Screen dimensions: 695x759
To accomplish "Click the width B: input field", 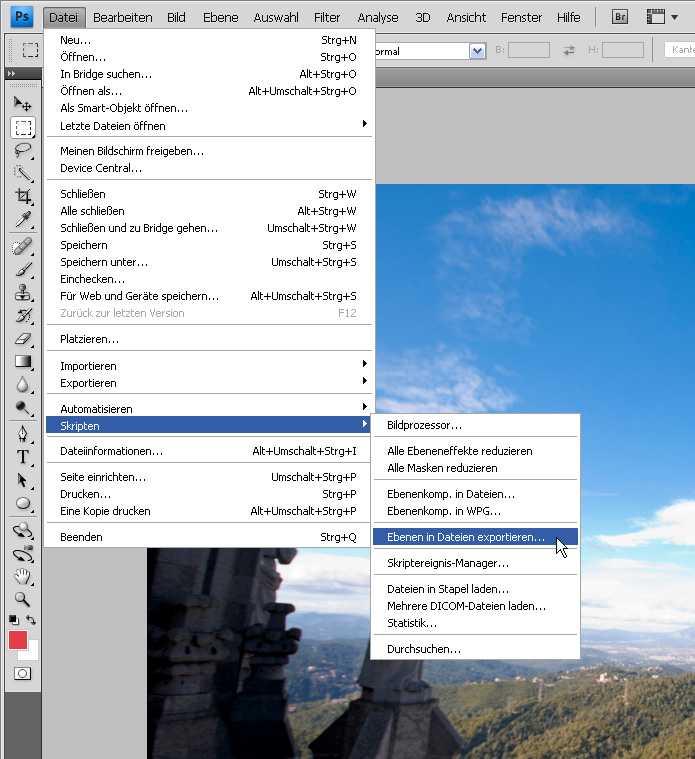I will pyautogui.click(x=529, y=50).
